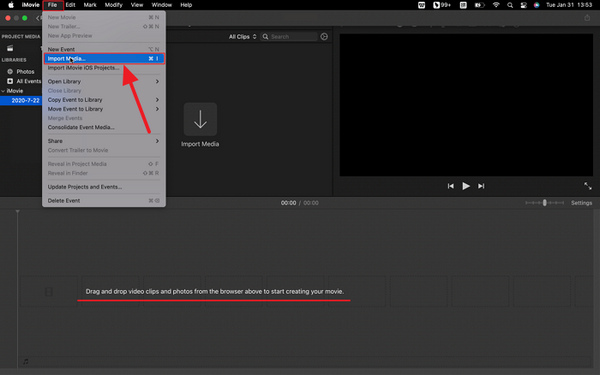600x375 pixels.
Task: Open macOS Spotlight search icon
Action: pyautogui.click(x=510, y=5)
